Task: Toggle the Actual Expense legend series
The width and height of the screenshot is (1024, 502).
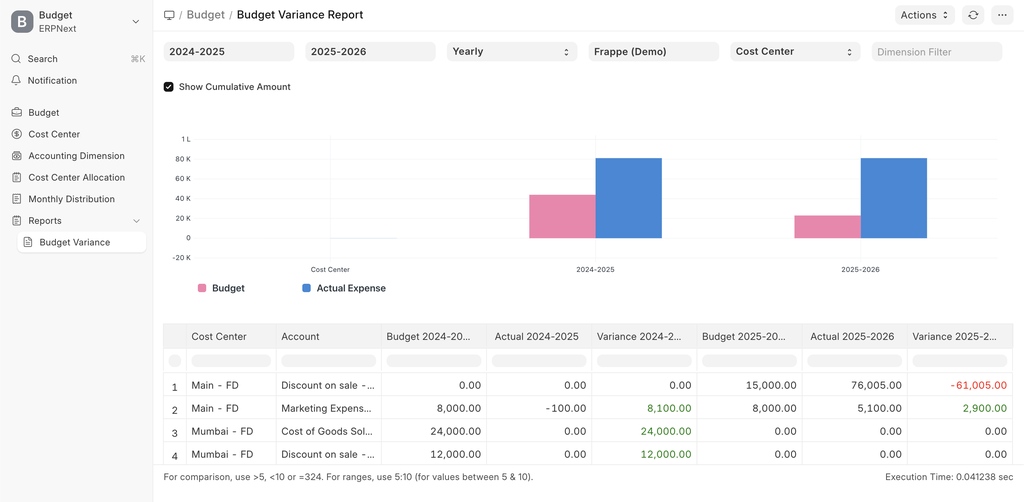Action: [x=344, y=288]
